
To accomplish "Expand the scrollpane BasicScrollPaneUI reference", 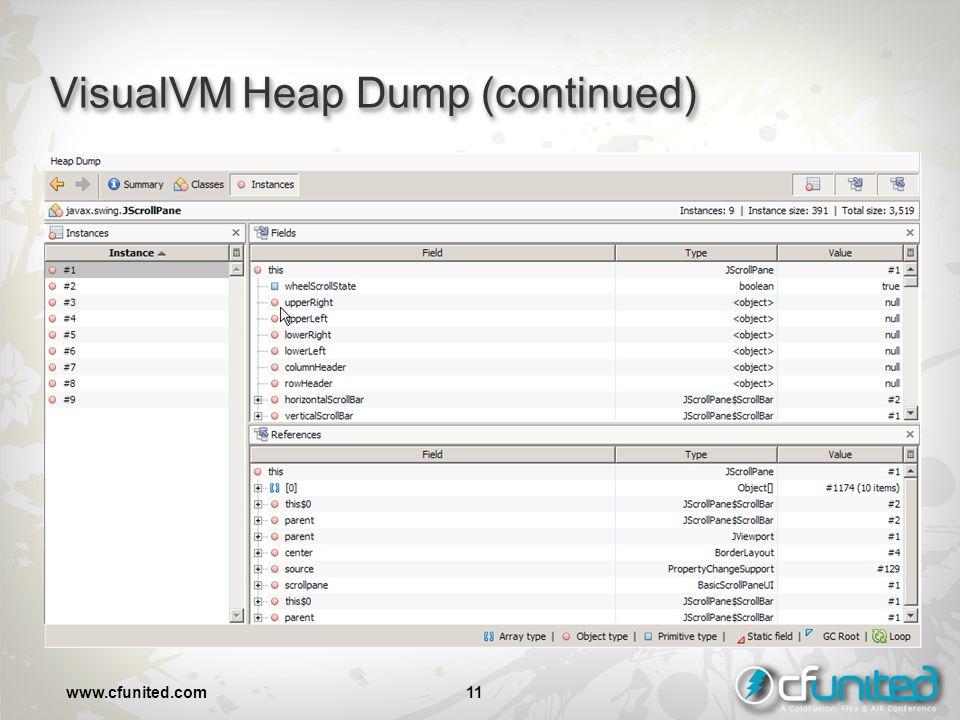I will pyautogui.click(x=258, y=585).
